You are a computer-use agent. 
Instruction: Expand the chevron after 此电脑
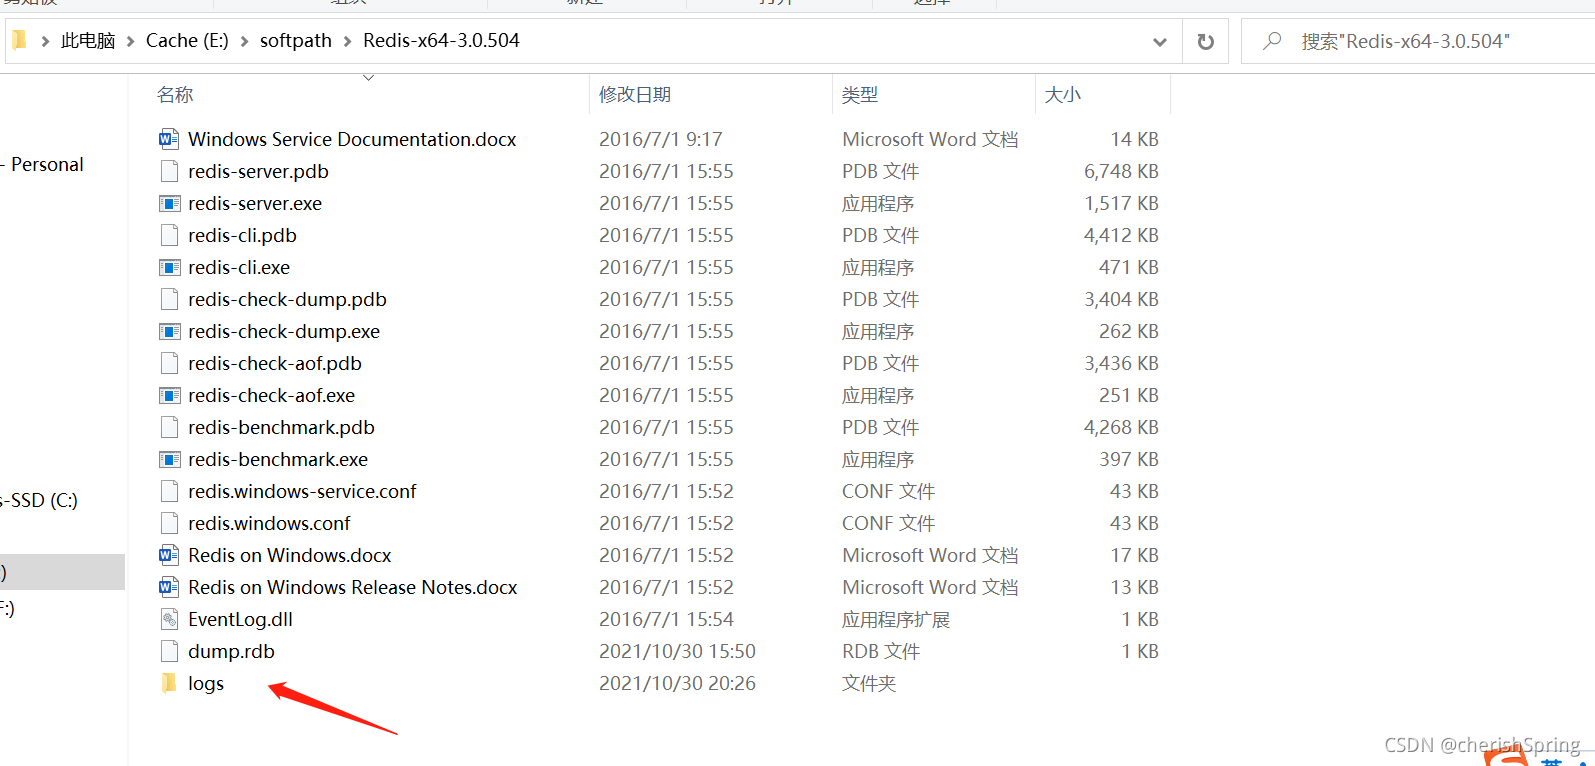[131, 41]
